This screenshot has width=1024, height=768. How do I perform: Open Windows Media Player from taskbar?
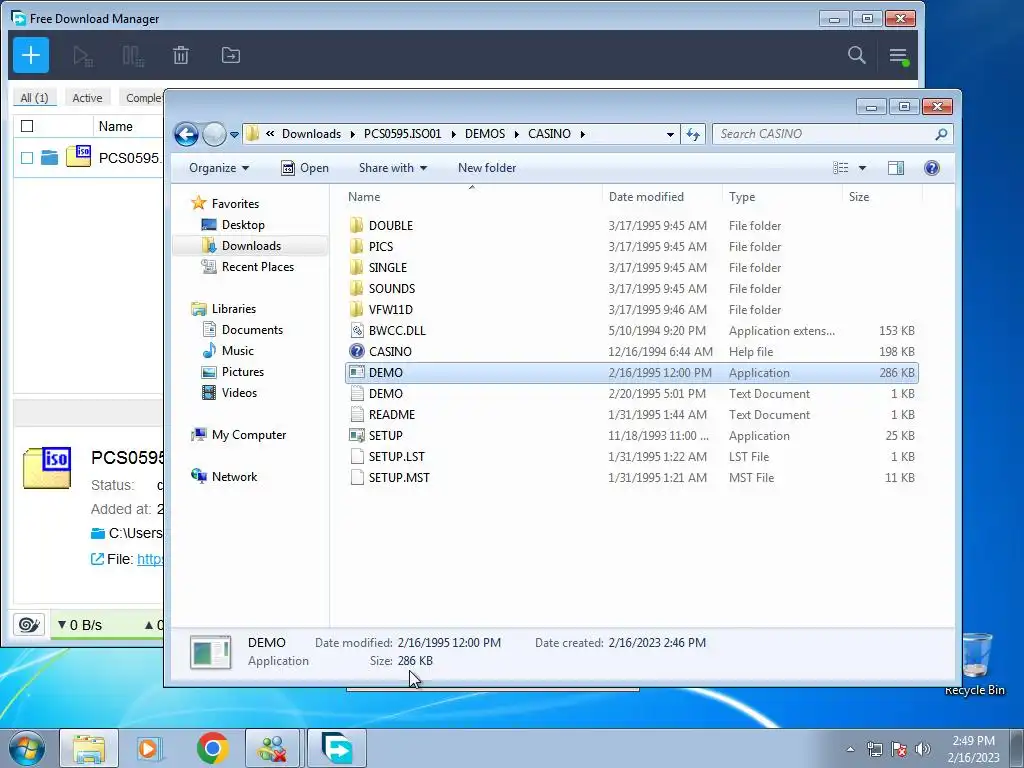pyautogui.click(x=149, y=748)
